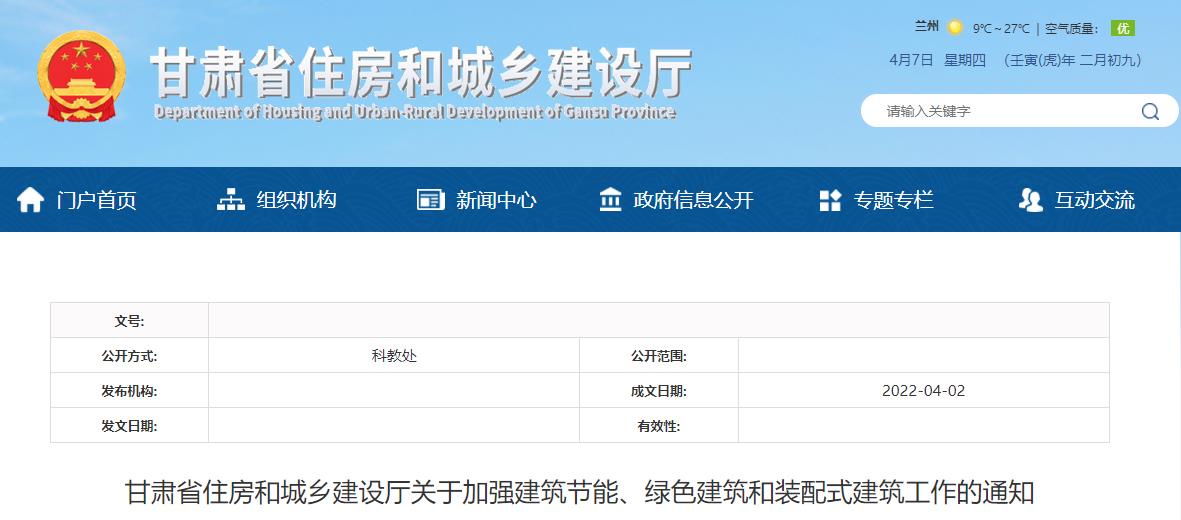
Task: Click the newspaper icon beside 新闻中心
Action: tap(431, 200)
